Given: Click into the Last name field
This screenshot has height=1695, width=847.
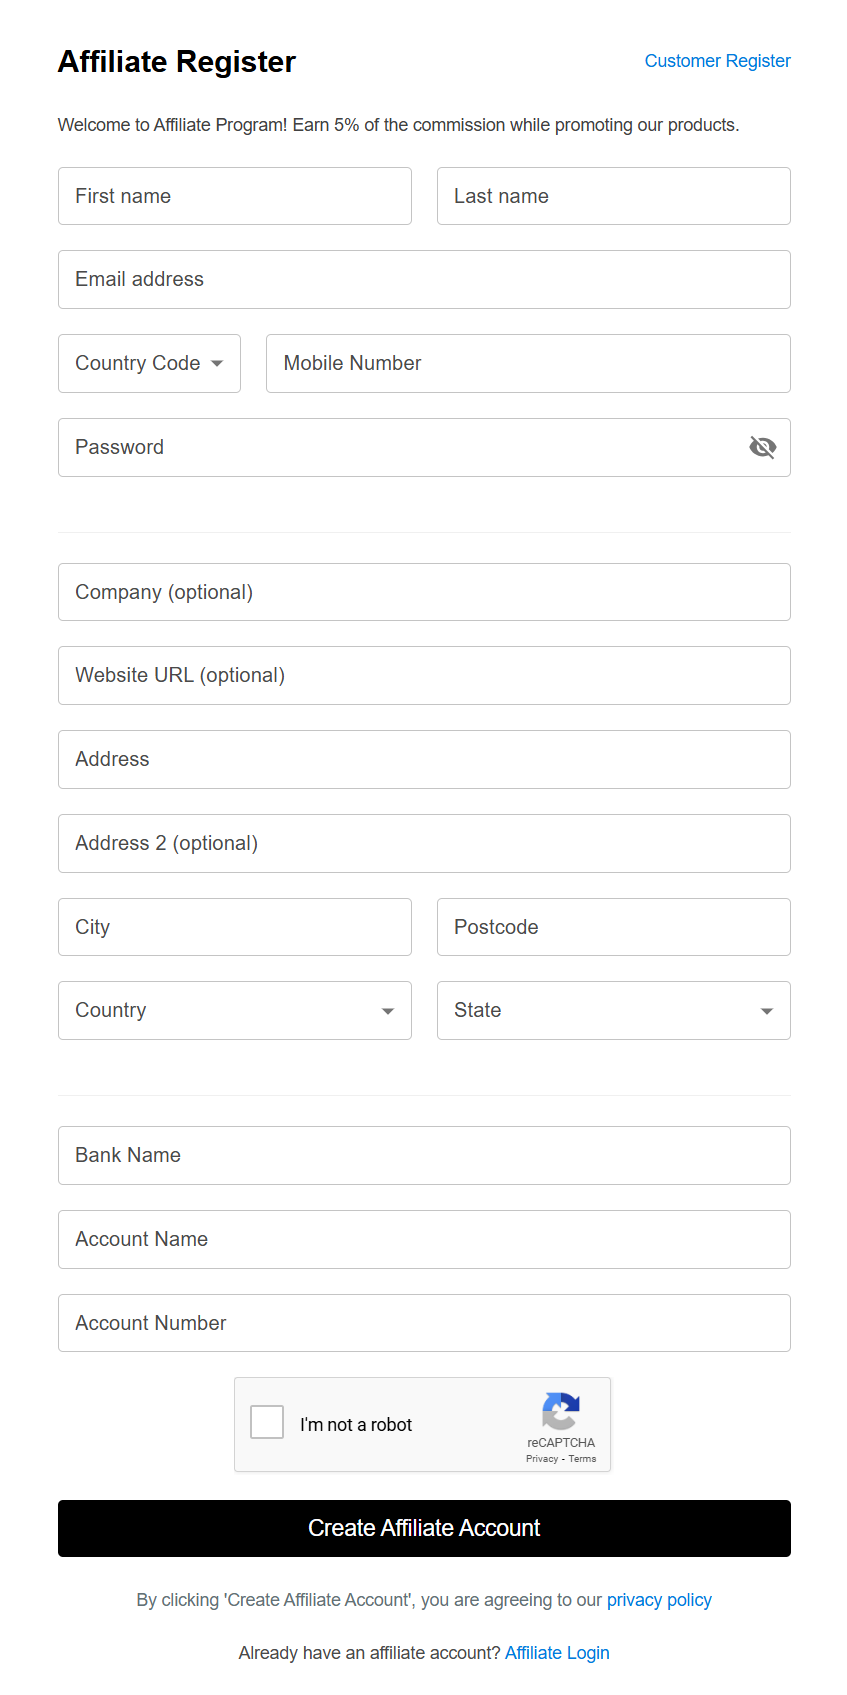Looking at the screenshot, I should pyautogui.click(x=613, y=196).
